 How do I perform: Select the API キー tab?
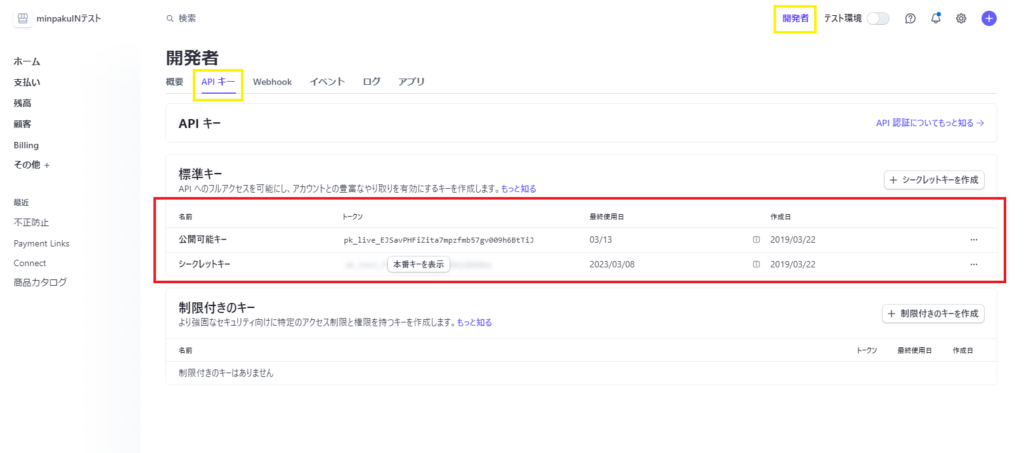tap(218, 82)
